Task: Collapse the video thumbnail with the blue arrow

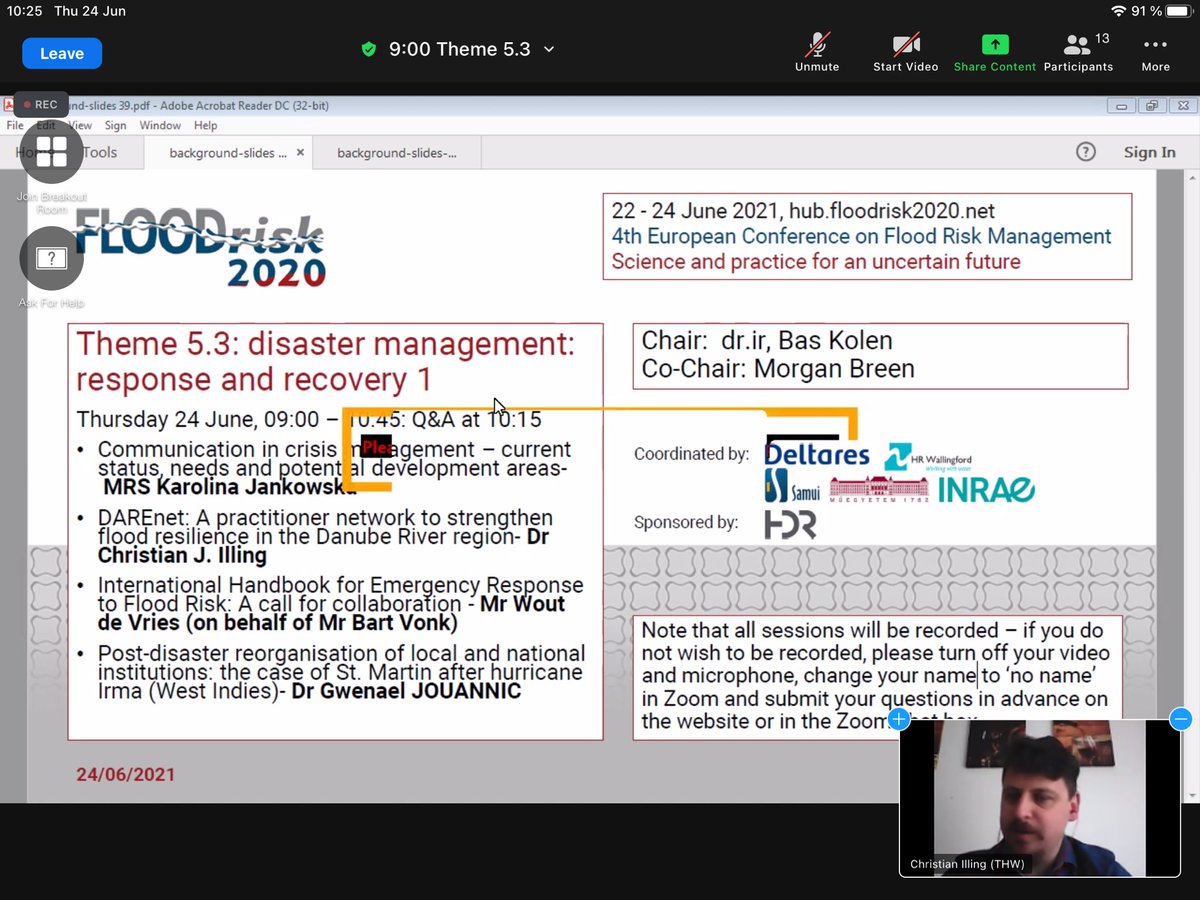Action: coord(1181,718)
